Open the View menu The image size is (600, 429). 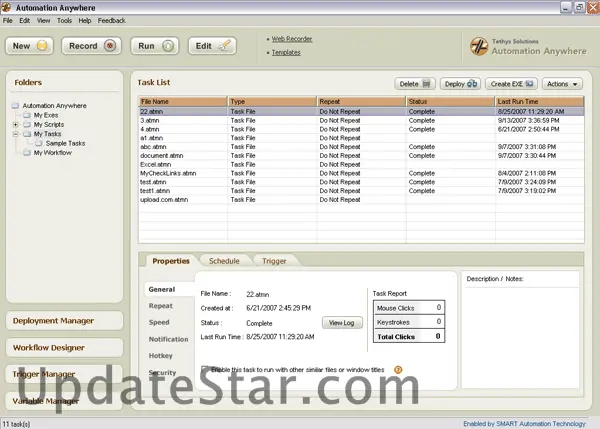click(43, 21)
